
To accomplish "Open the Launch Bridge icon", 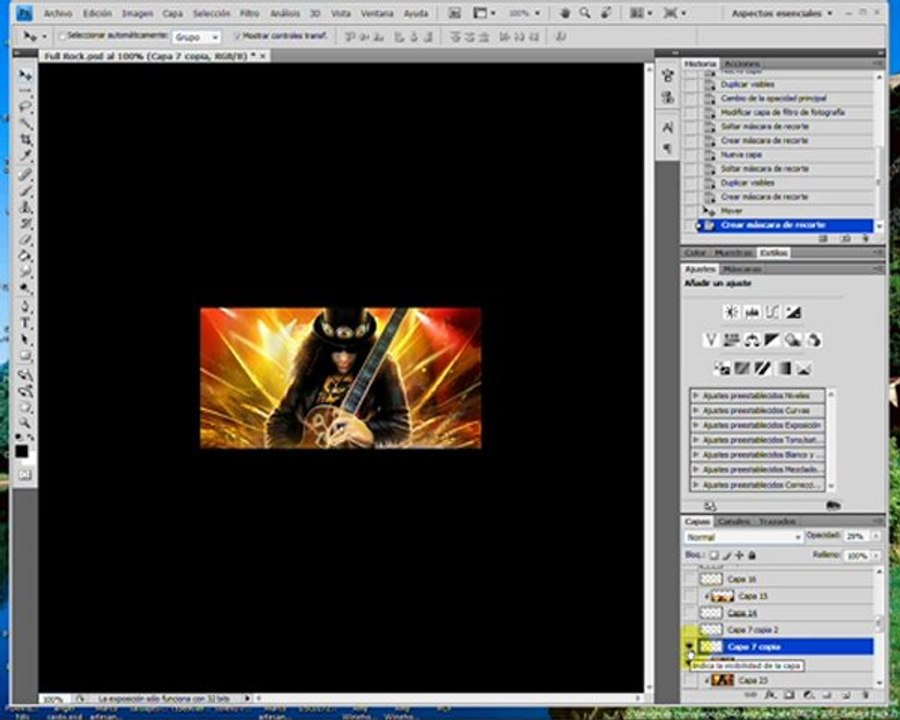I will pos(454,13).
